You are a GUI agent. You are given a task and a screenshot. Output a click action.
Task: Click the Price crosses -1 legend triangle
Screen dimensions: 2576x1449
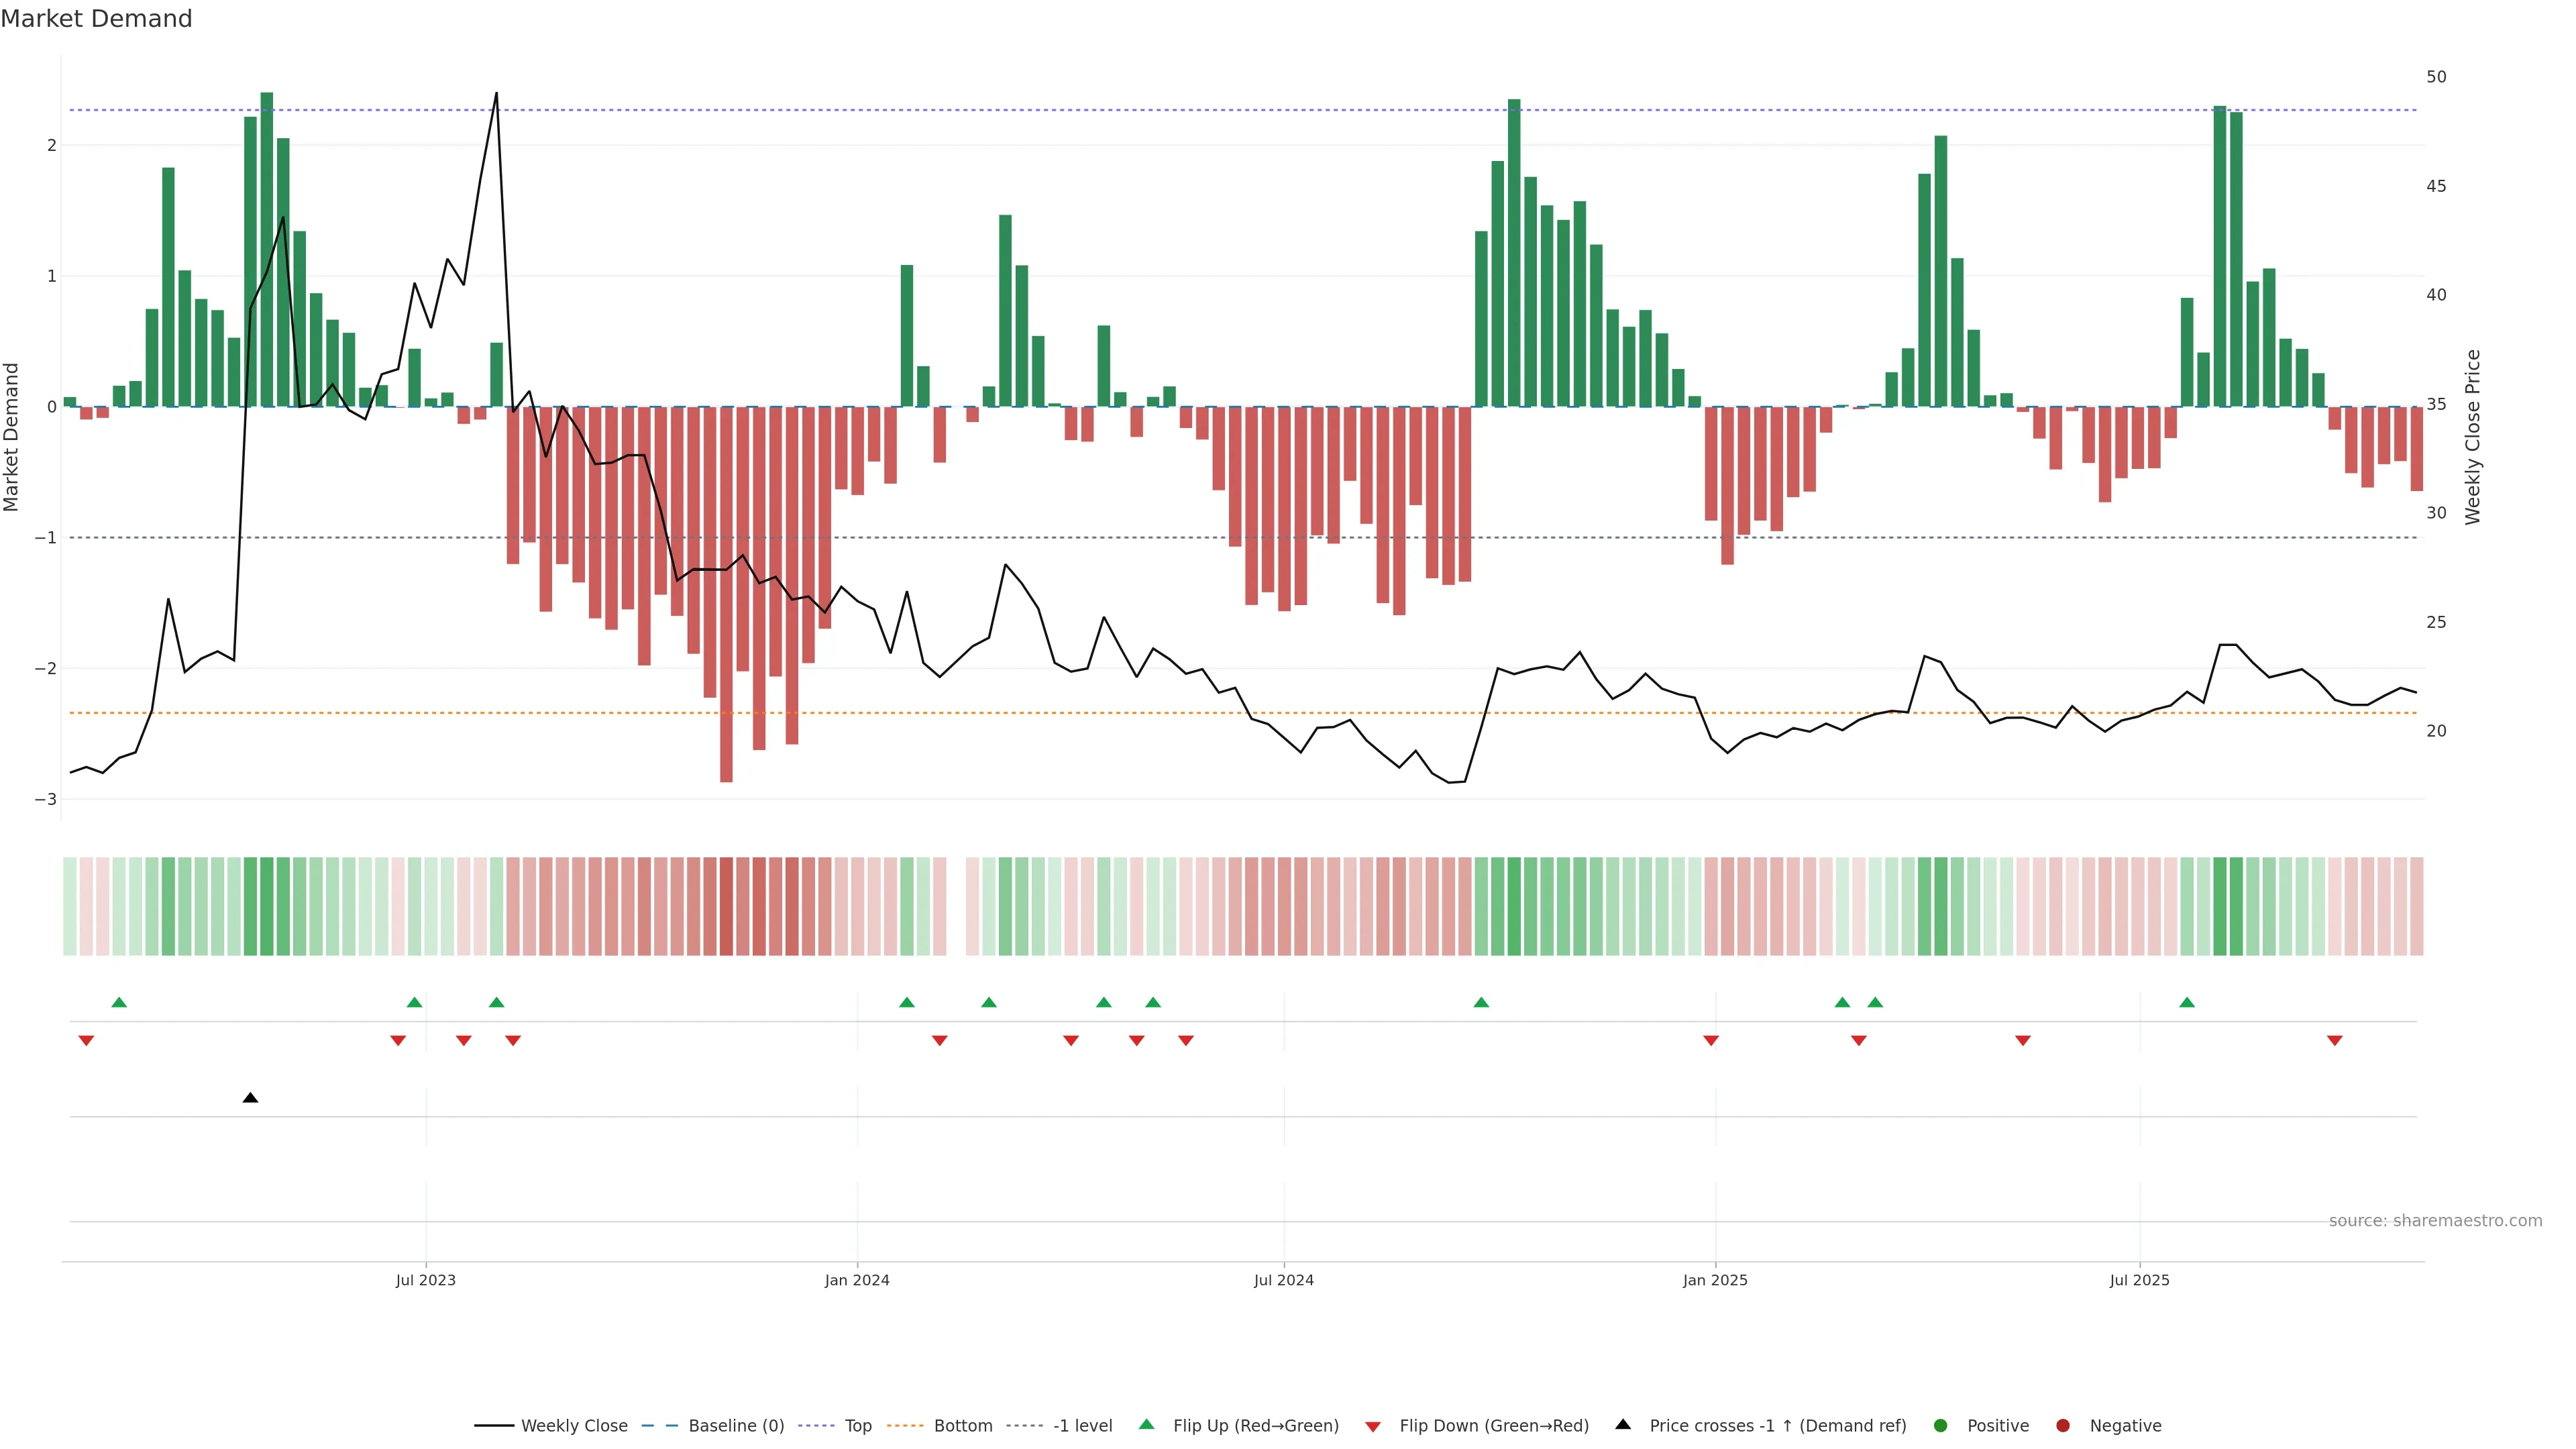(x=1622, y=1424)
